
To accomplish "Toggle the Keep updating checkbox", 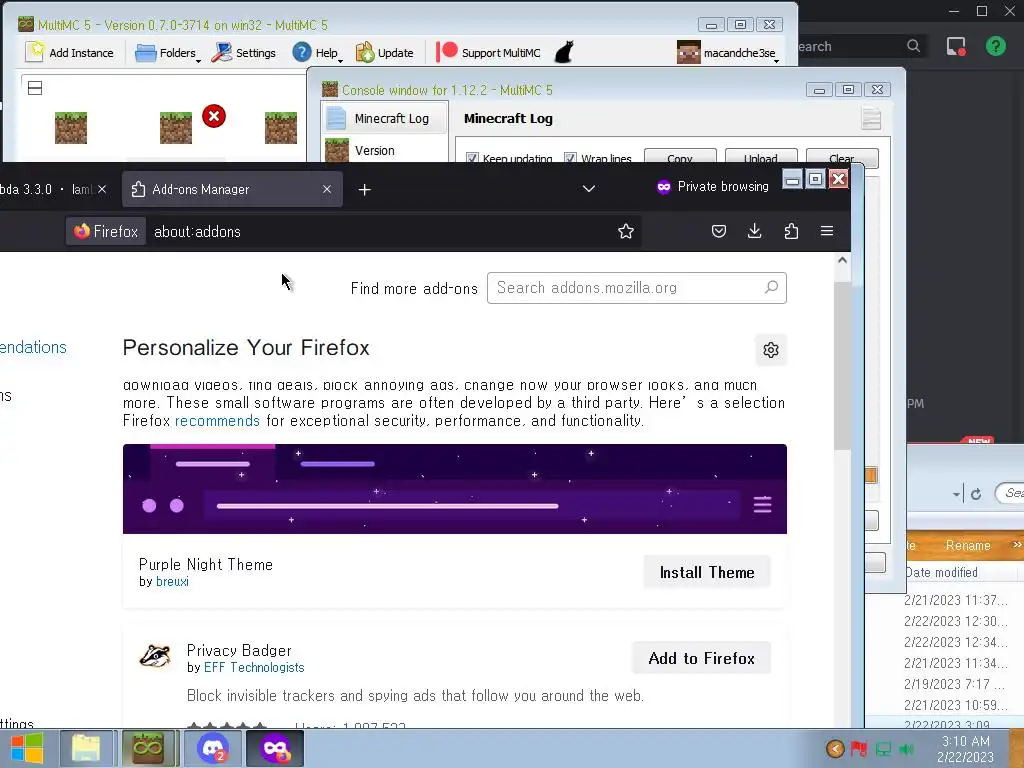I will pos(472,158).
